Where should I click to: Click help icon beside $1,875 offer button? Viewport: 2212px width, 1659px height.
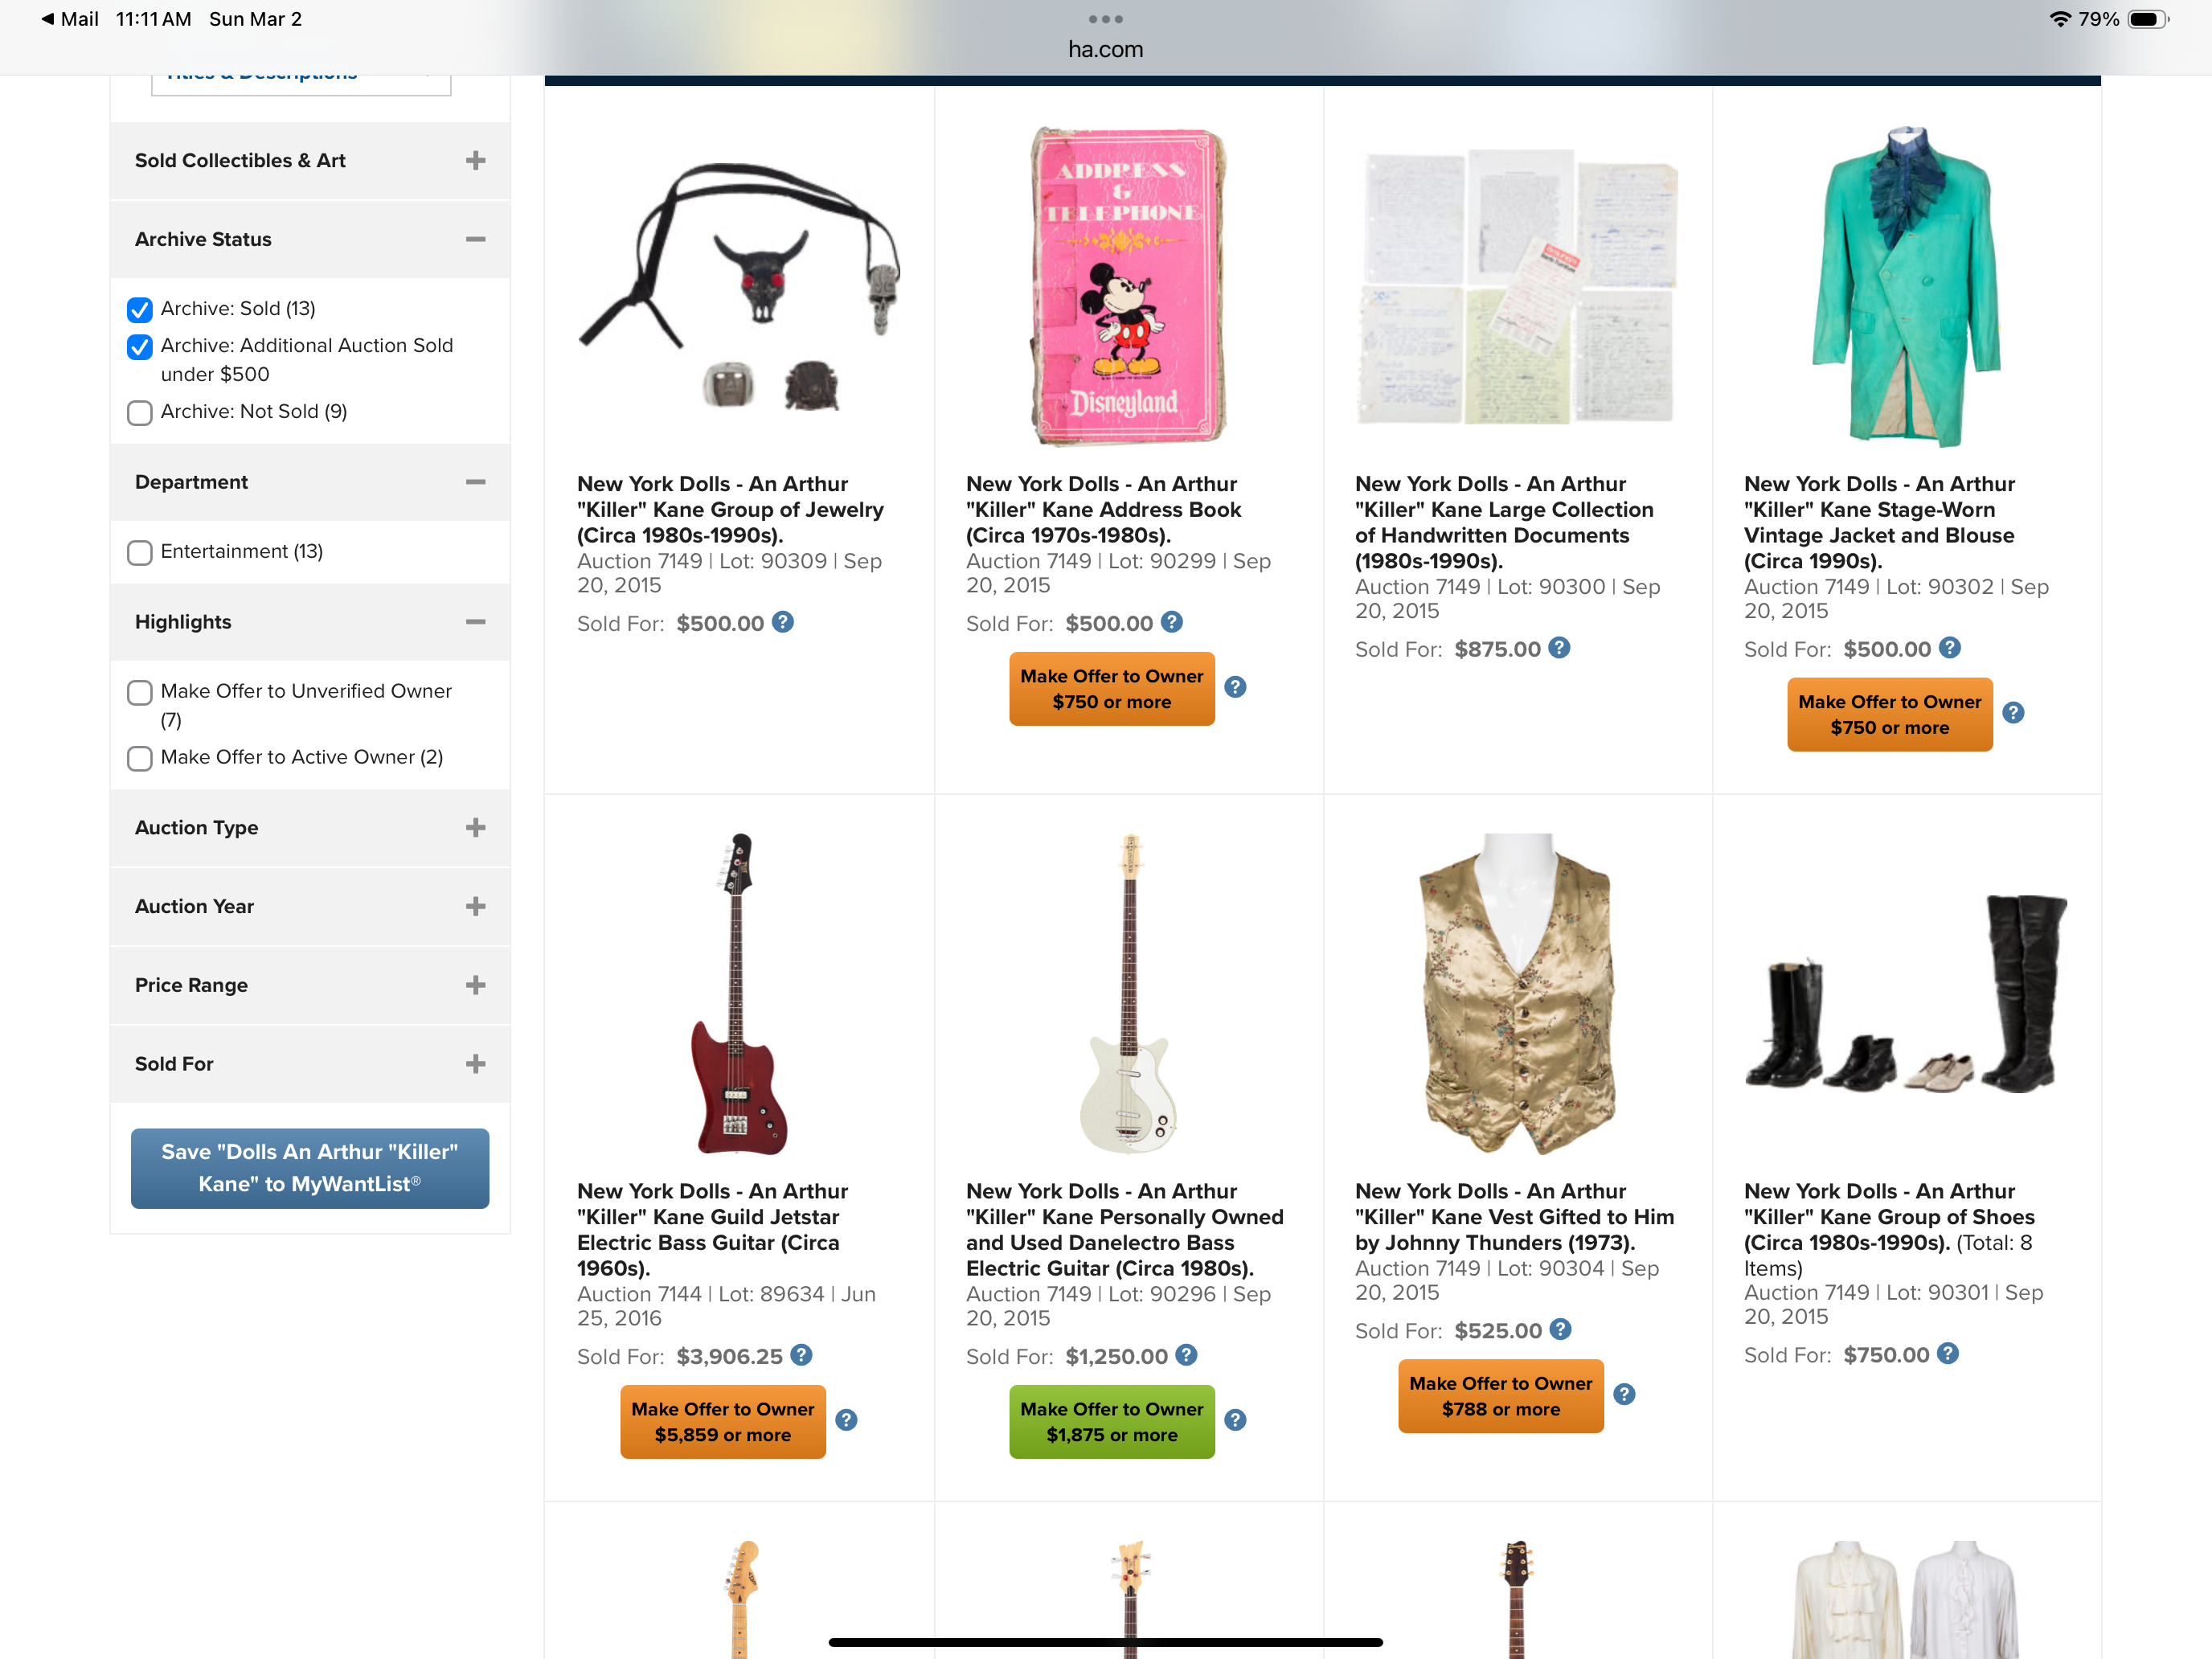(x=1235, y=1420)
